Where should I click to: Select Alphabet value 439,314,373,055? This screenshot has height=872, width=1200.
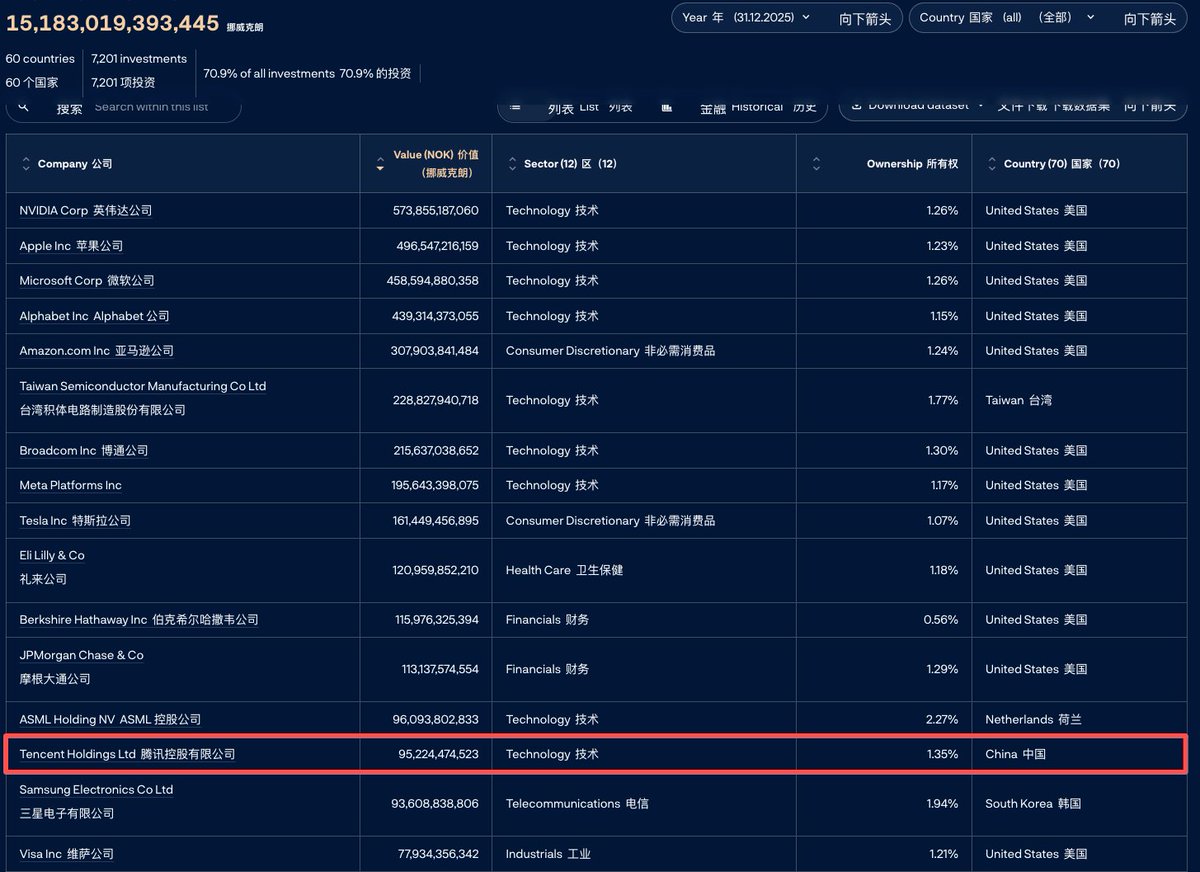(435, 316)
